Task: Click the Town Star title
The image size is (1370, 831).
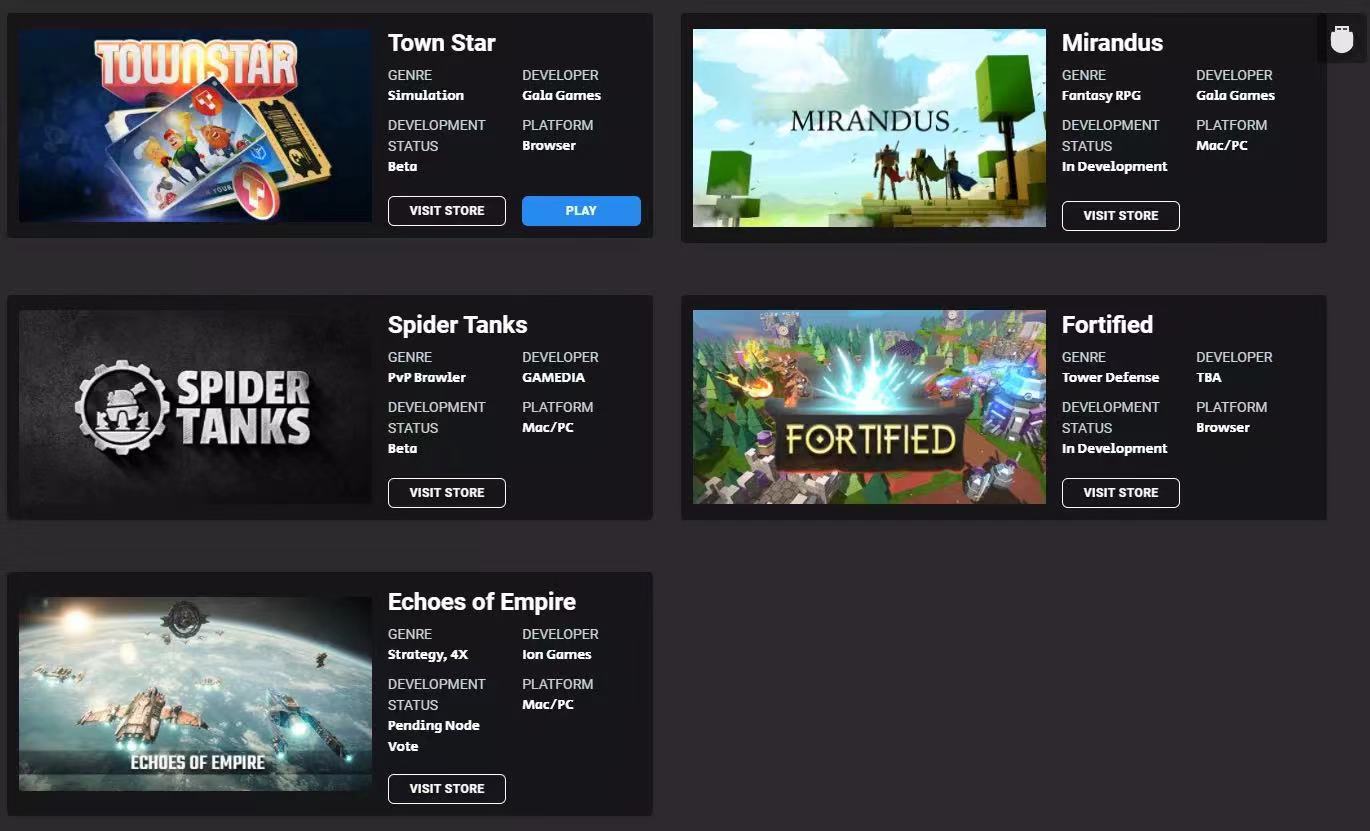Action: click(442, 43)
